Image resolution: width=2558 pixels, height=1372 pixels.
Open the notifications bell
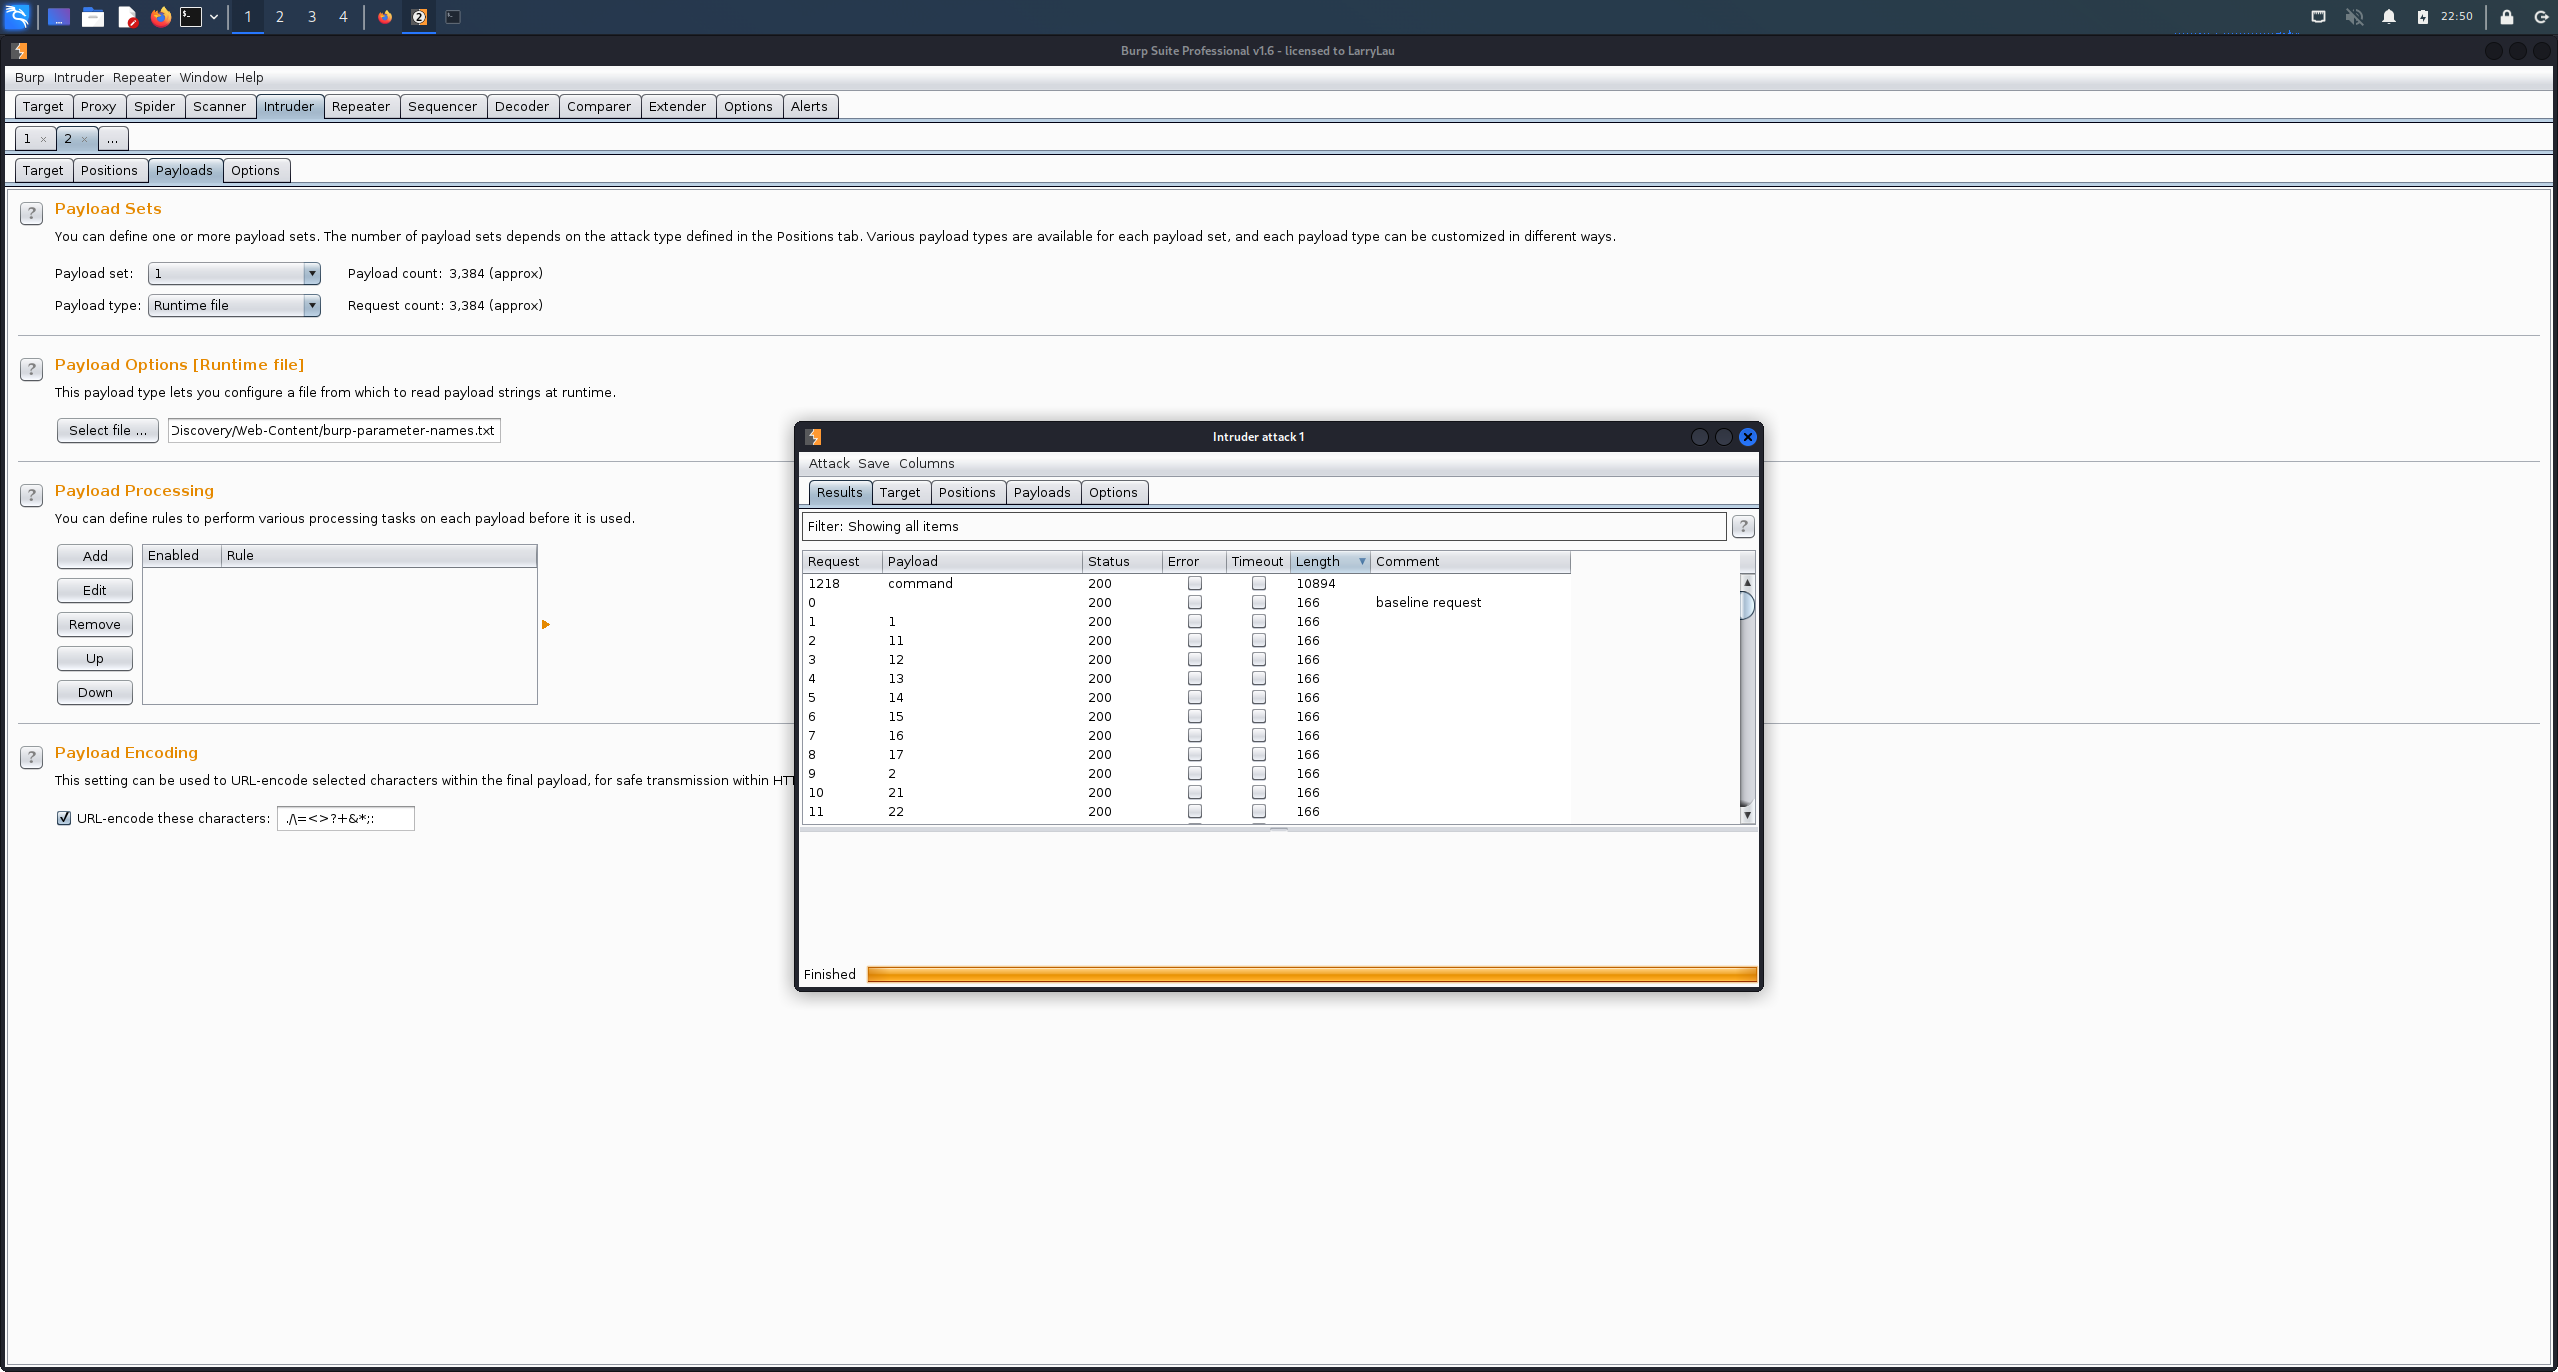[2389, 17]
